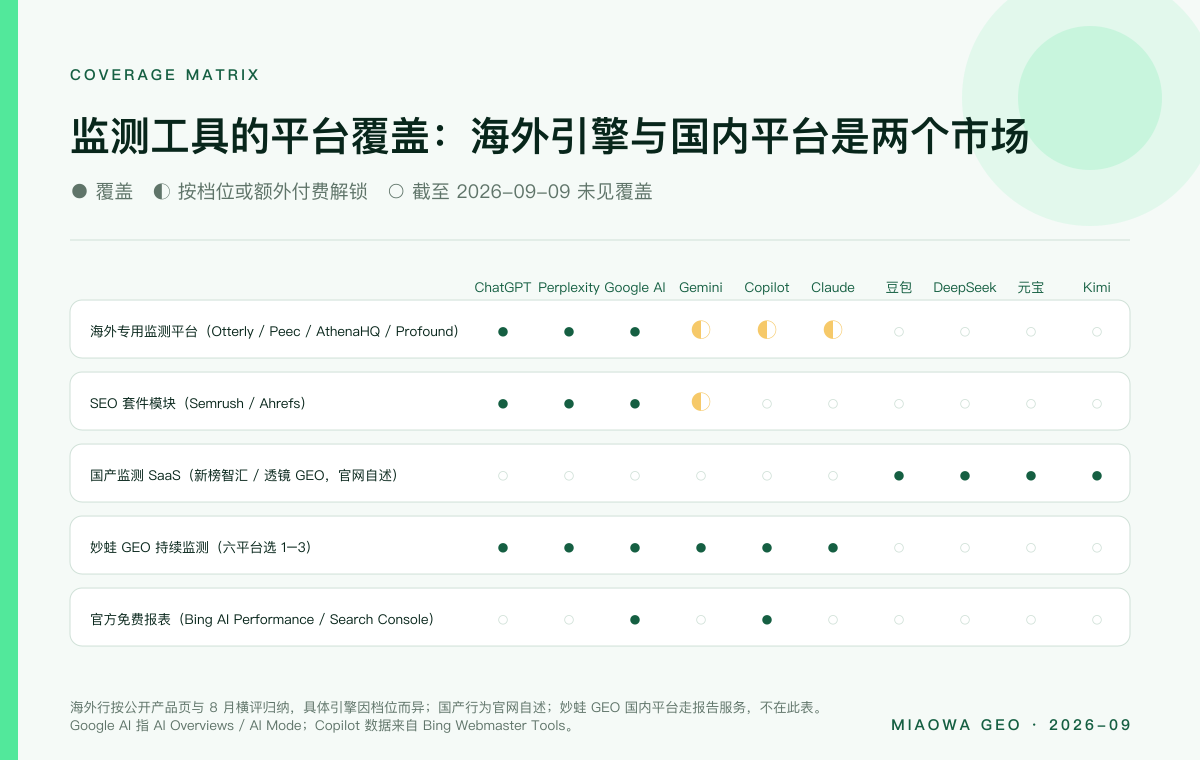Click the empty circle for 海外专用监测平台 under 豆包
This screenshot has height=760, width=1200.
[x=899, y=331]
